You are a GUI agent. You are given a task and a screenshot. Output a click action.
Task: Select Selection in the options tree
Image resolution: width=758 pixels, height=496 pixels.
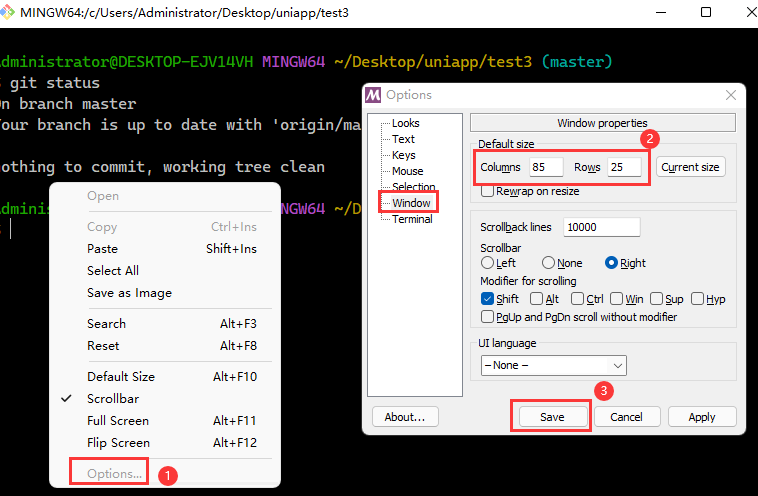(x=413, y=187)
